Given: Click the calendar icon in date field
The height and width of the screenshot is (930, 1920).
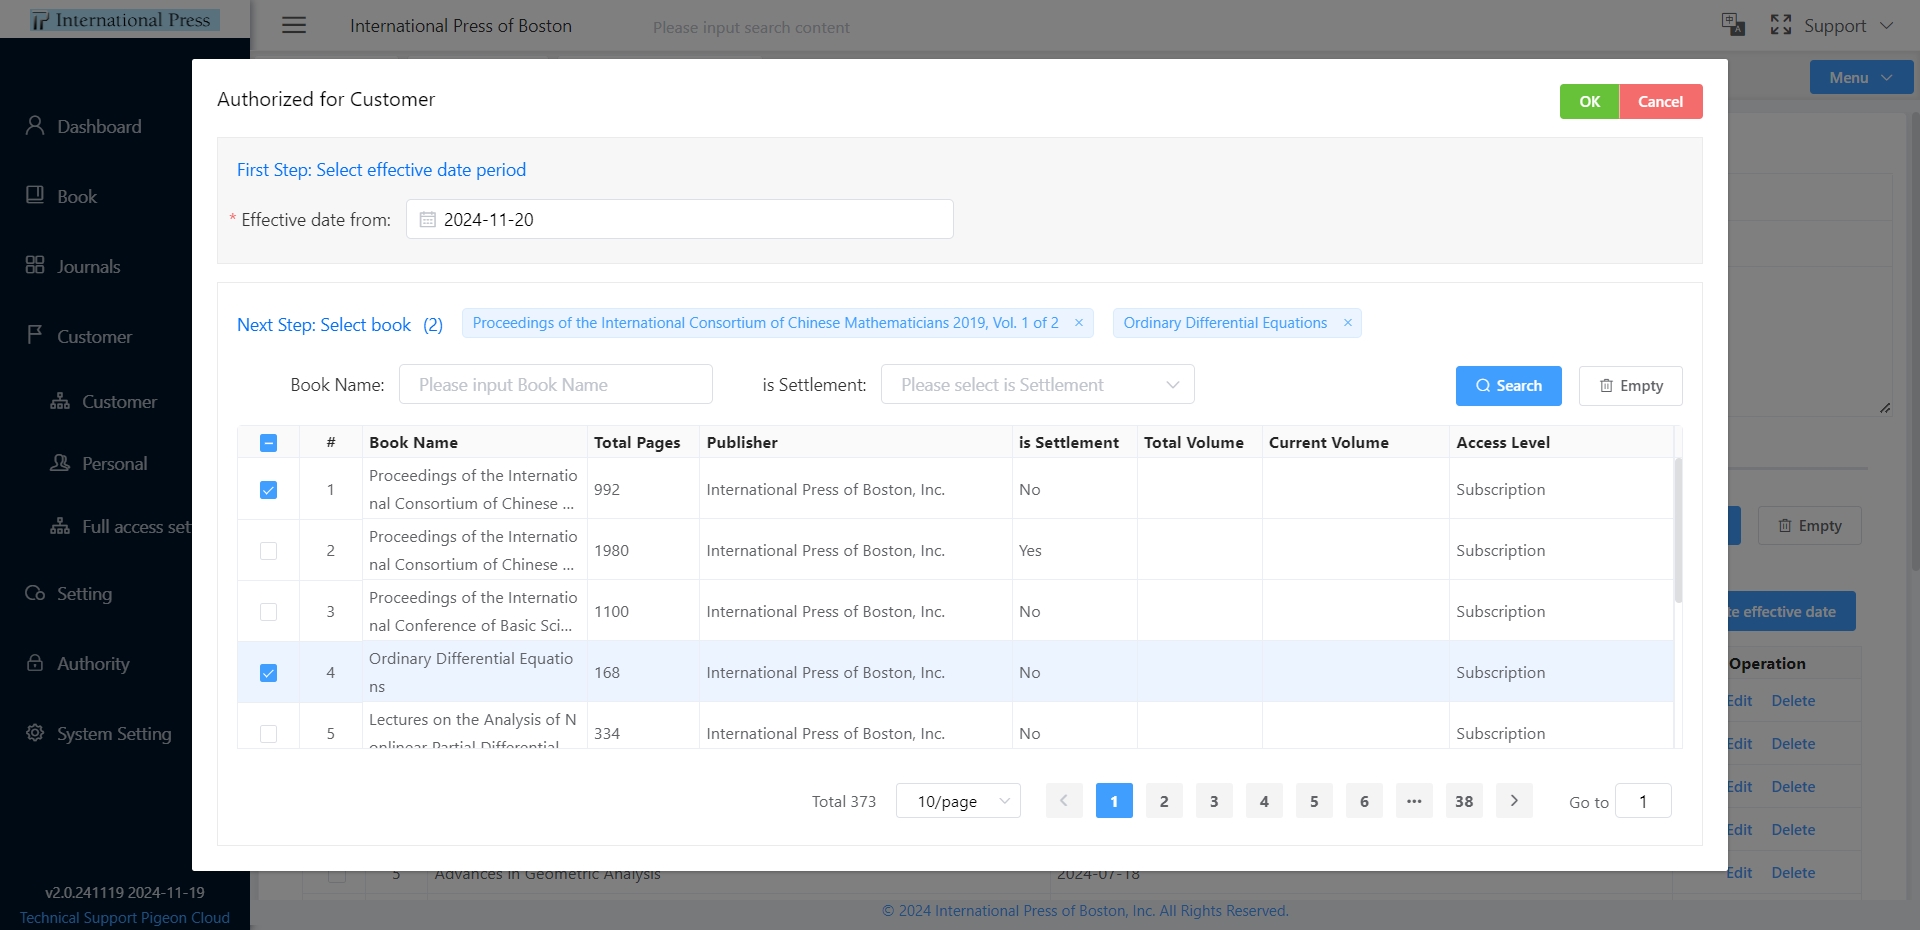Looking at the screenshot, I should 427,219.
